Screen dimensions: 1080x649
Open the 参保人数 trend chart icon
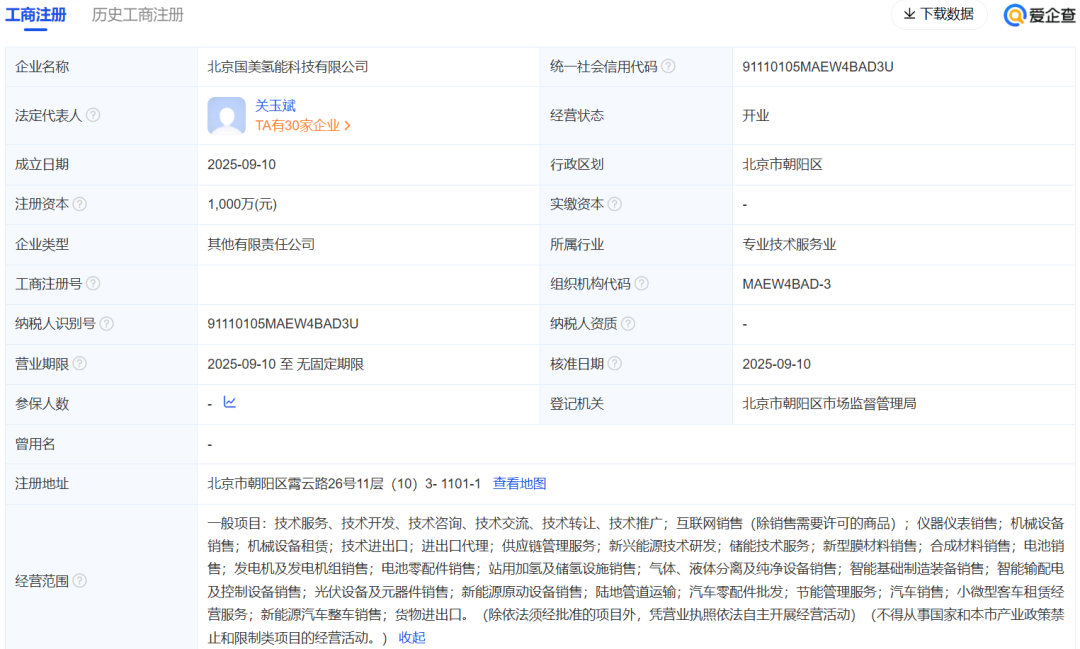pos(230,403)
